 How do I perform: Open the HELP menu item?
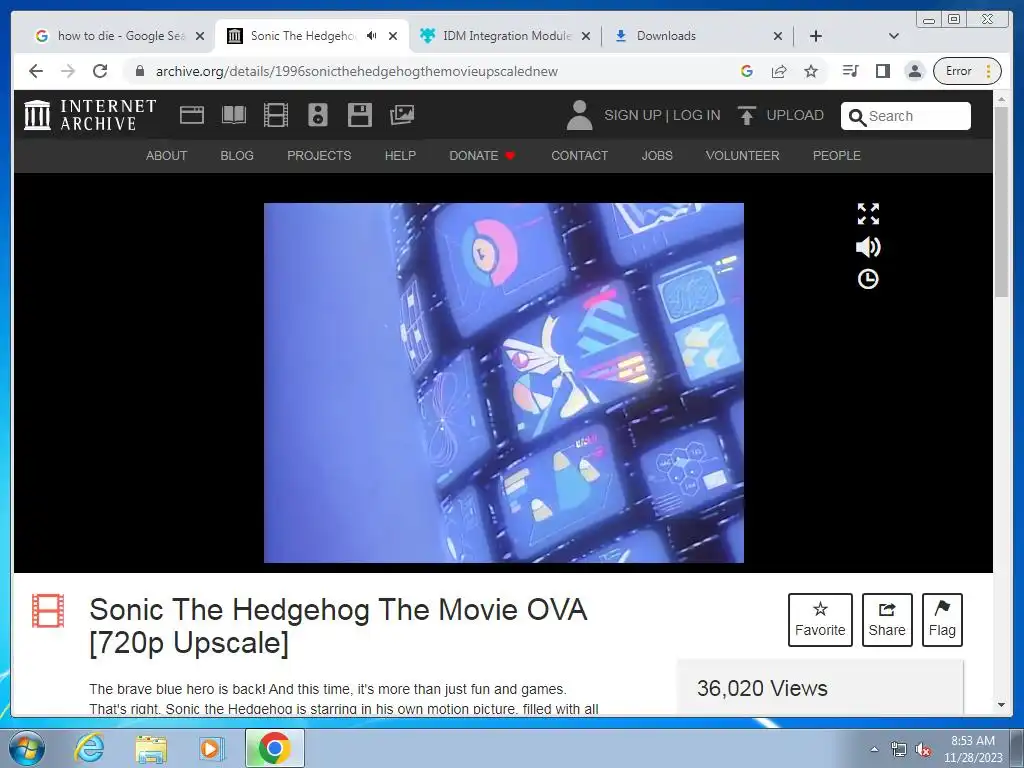click(x=400, y=155)
